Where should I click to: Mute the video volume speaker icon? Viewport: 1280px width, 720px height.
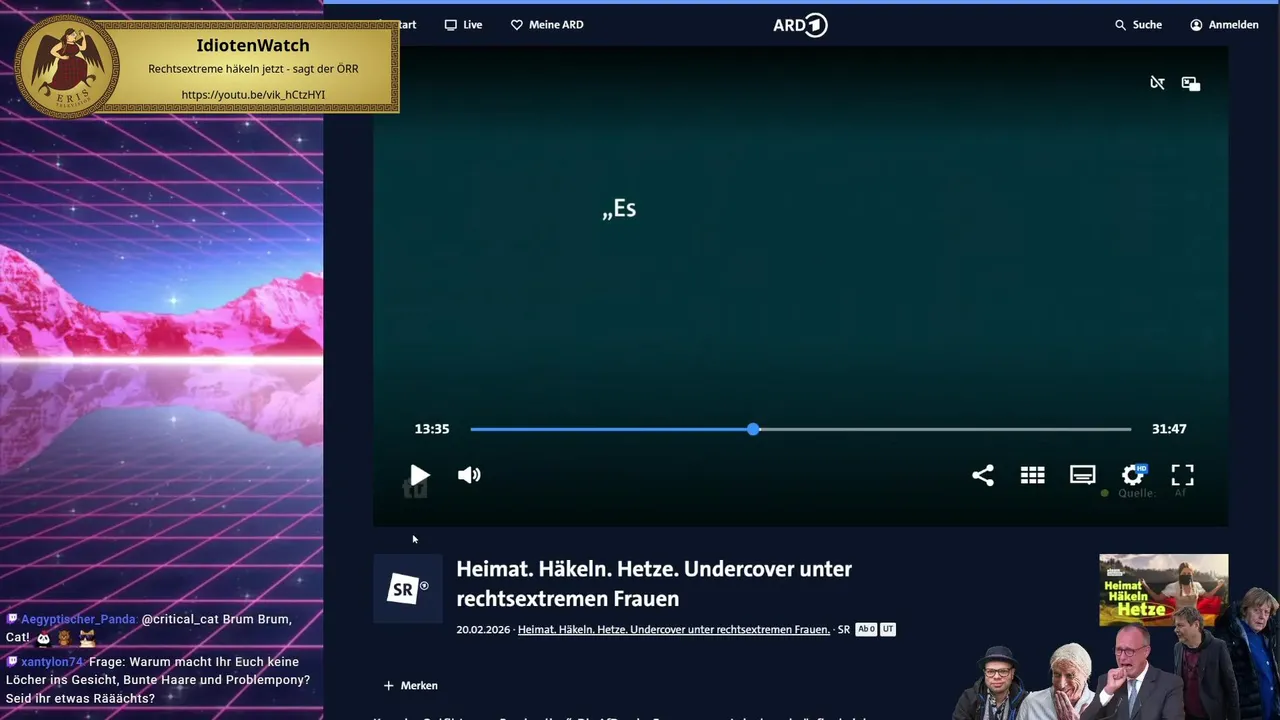[469, 475]
